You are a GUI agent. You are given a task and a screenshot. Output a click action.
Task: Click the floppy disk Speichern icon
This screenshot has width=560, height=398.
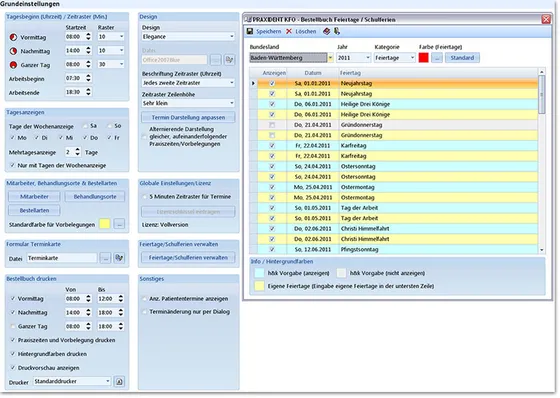tap(250, 31)
